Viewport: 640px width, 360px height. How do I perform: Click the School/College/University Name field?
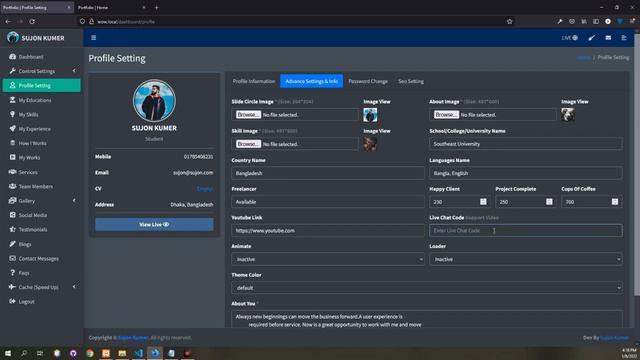tap(526, 144)
